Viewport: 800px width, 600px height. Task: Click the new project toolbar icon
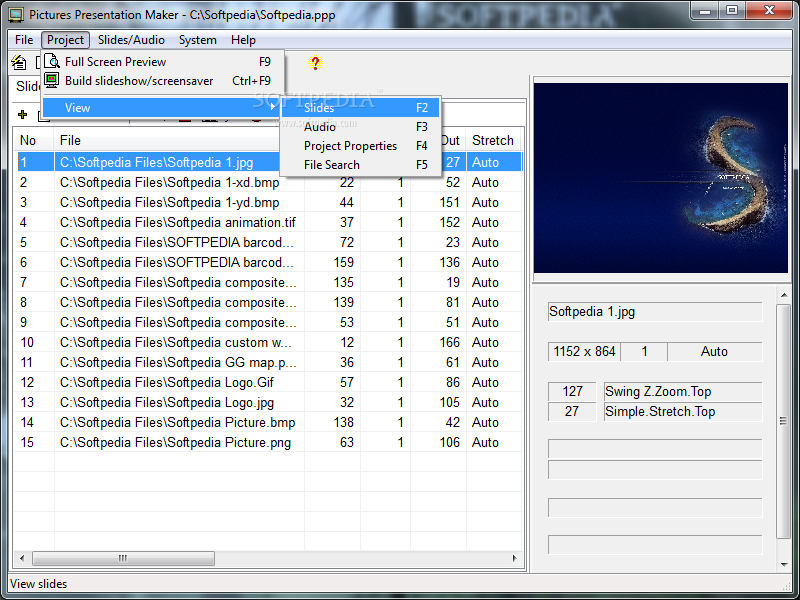point(19,62)
